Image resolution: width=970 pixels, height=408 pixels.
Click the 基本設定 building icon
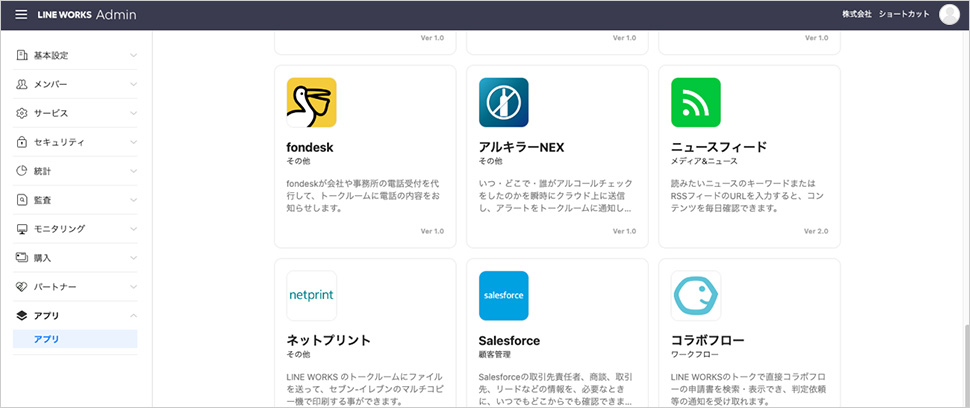(22, 56)
